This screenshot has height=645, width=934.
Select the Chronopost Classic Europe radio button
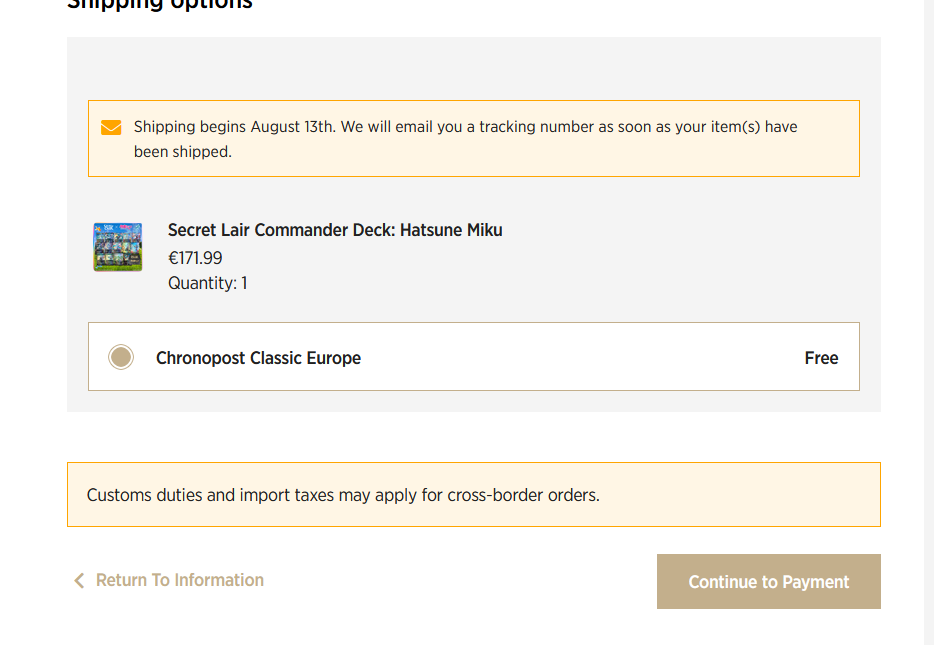(x=121, y=357)
